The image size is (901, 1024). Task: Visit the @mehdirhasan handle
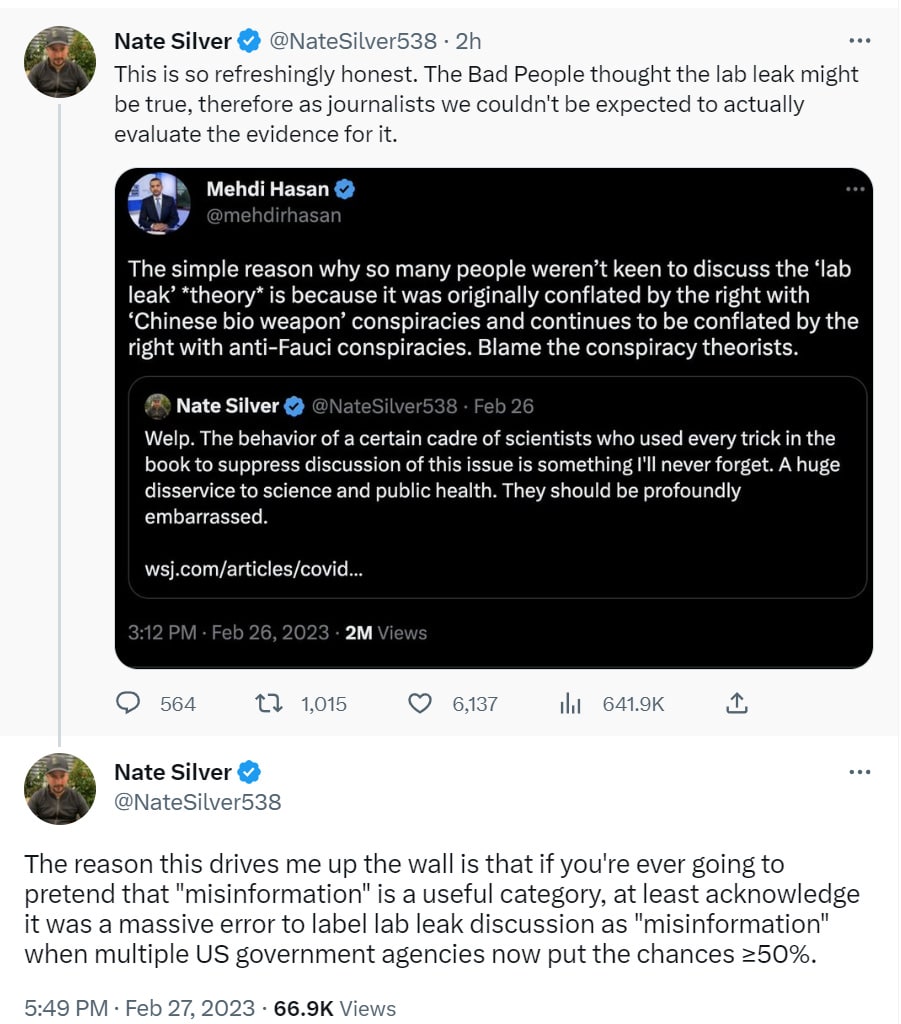(x=273, y=215)
